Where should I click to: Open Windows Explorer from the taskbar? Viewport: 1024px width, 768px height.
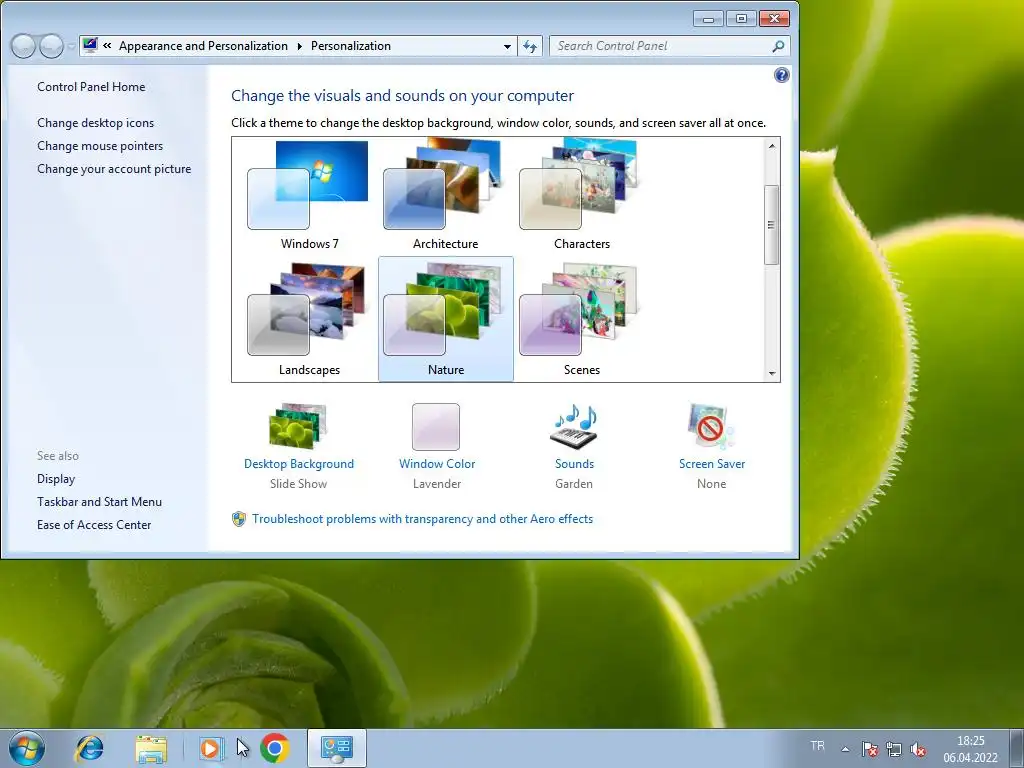[152, 748]
